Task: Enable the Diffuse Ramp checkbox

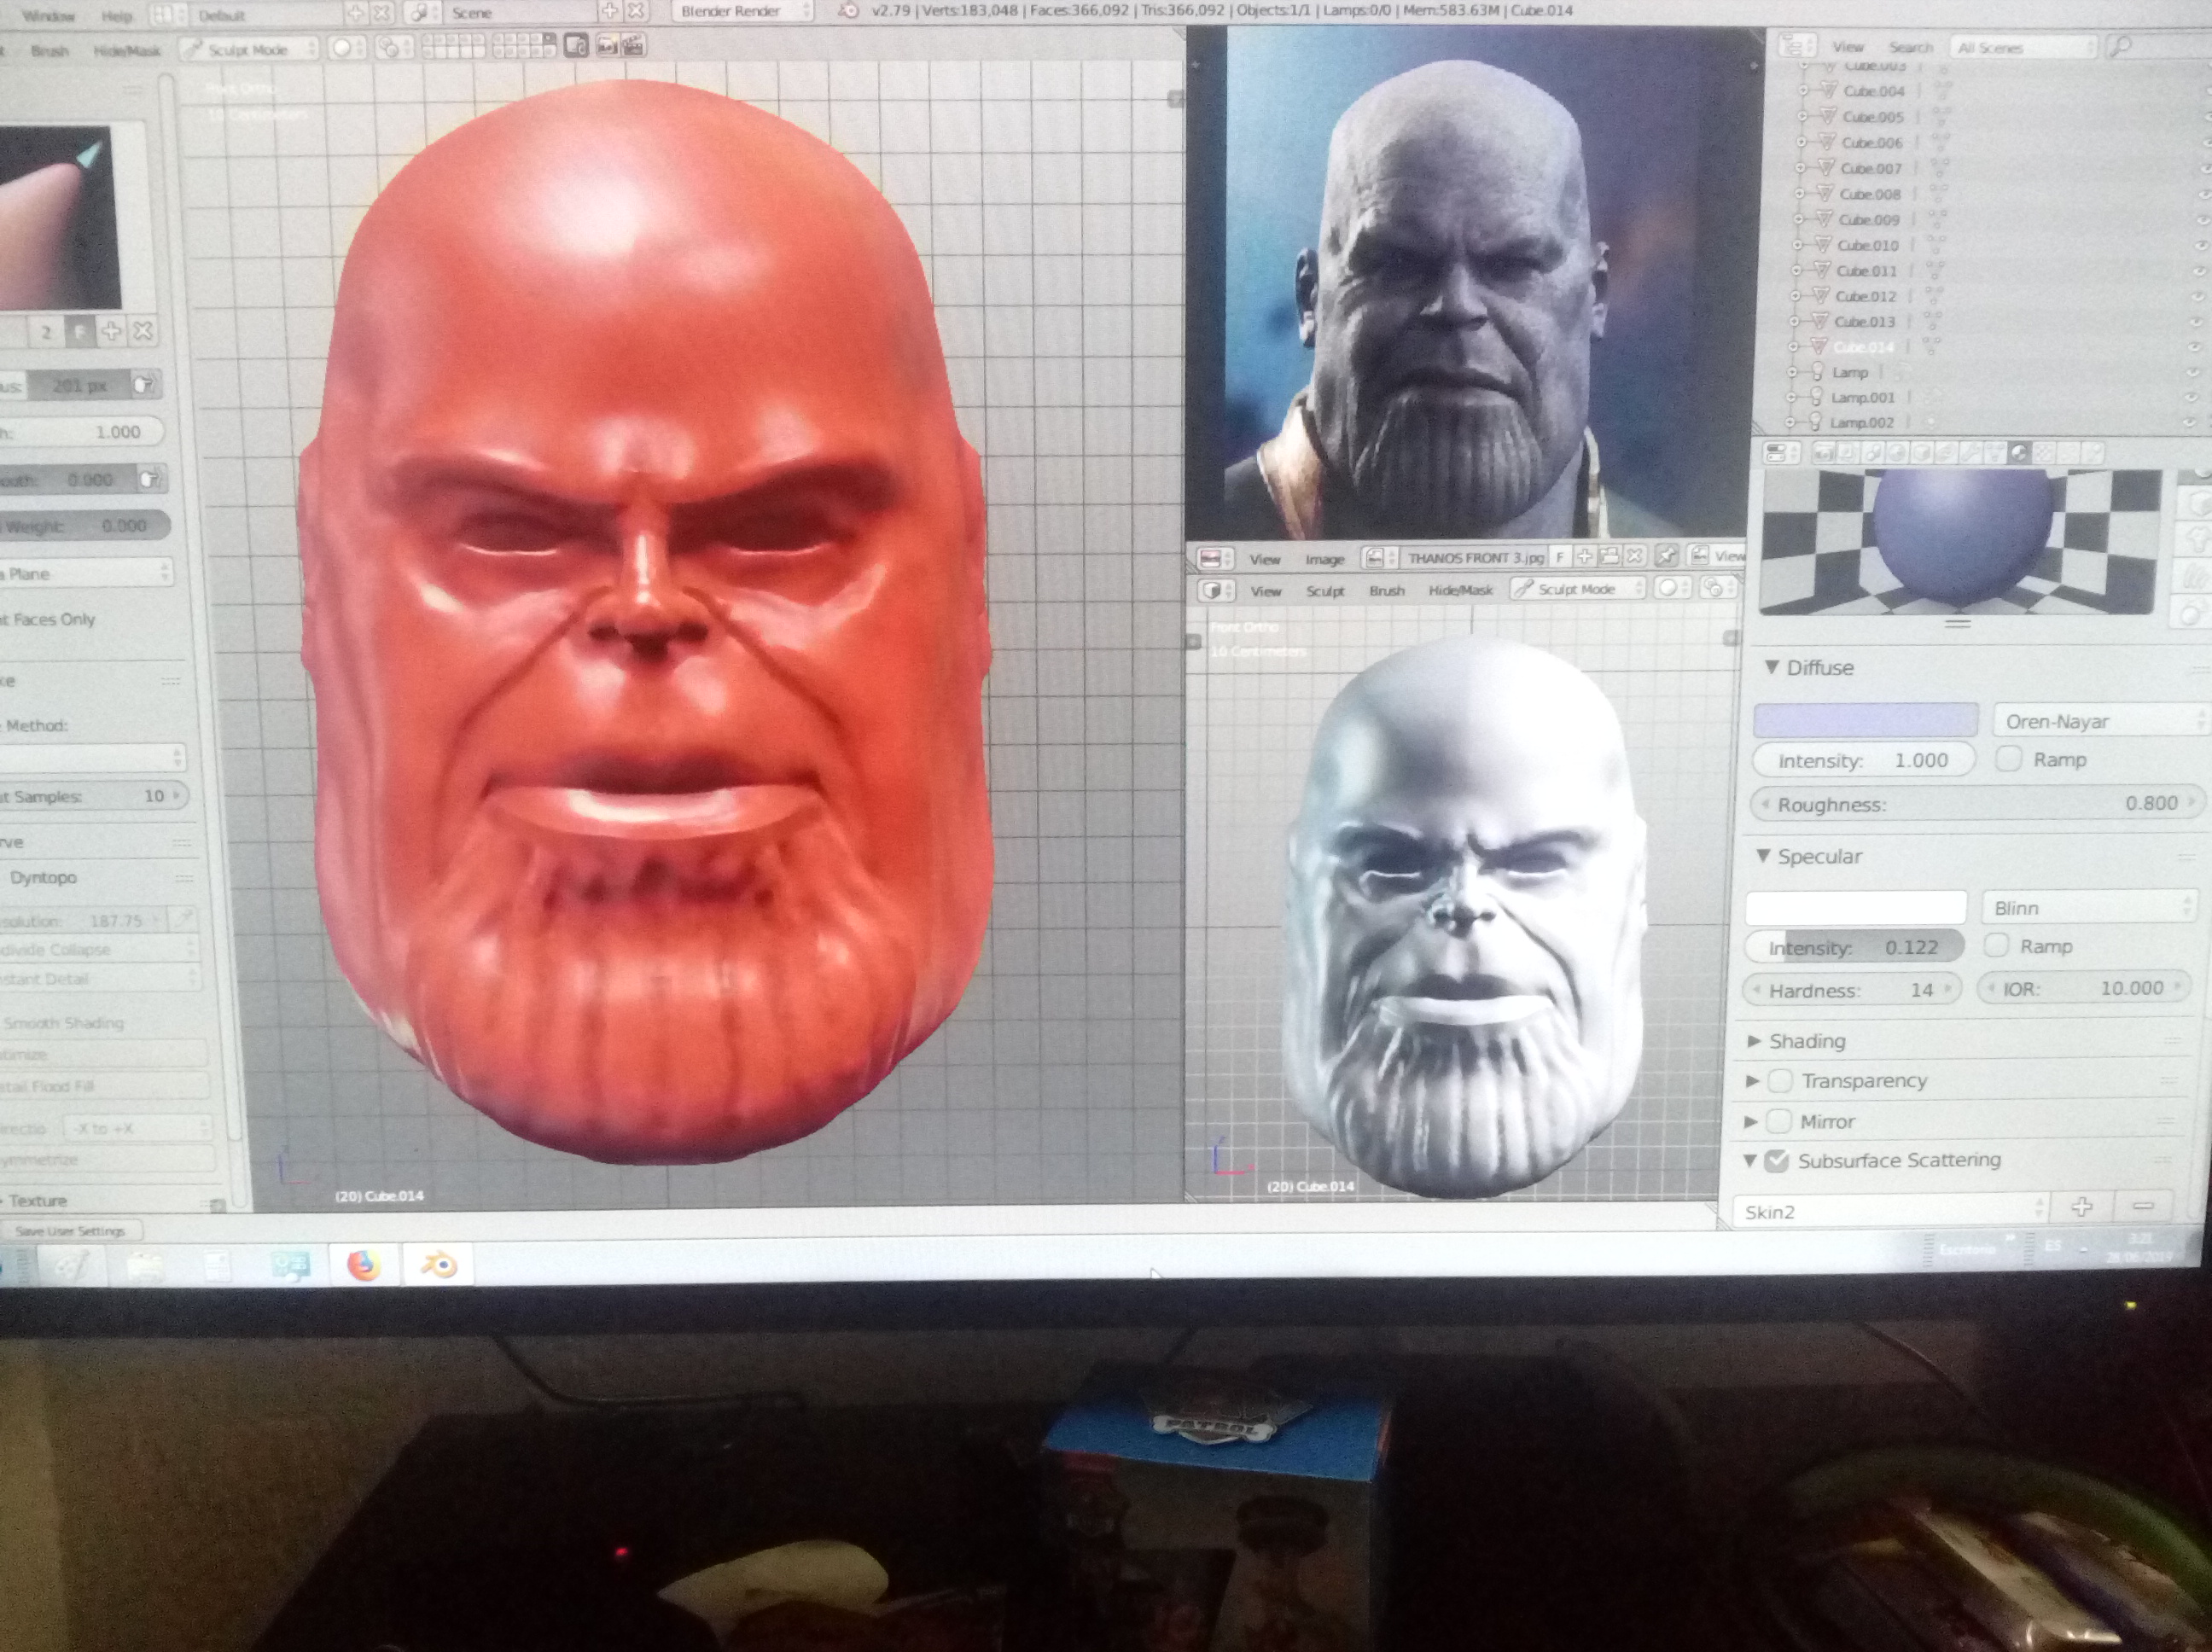Action: (2008, 759)
